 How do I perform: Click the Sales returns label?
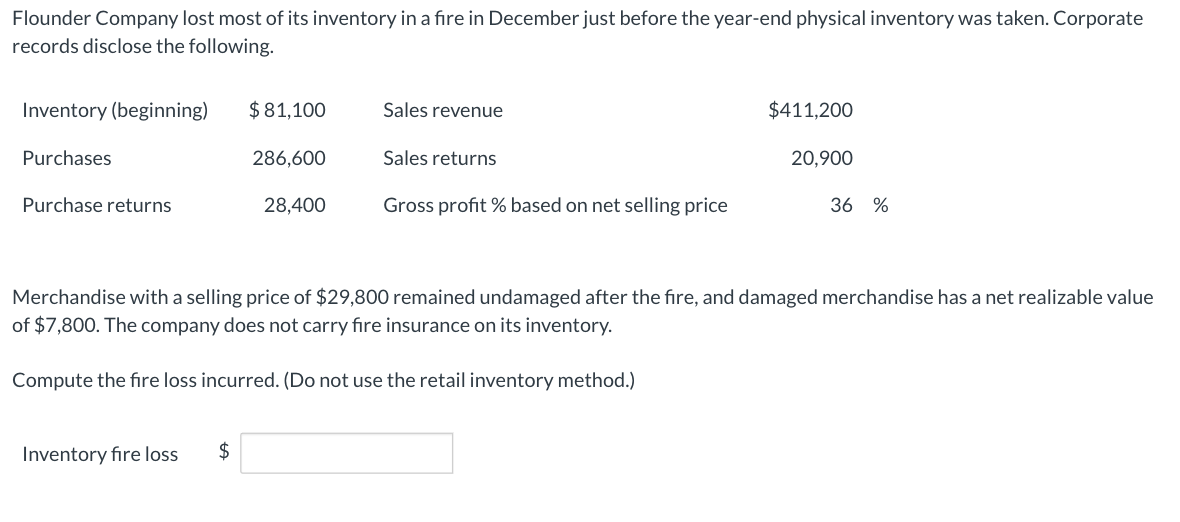point(439,158)
